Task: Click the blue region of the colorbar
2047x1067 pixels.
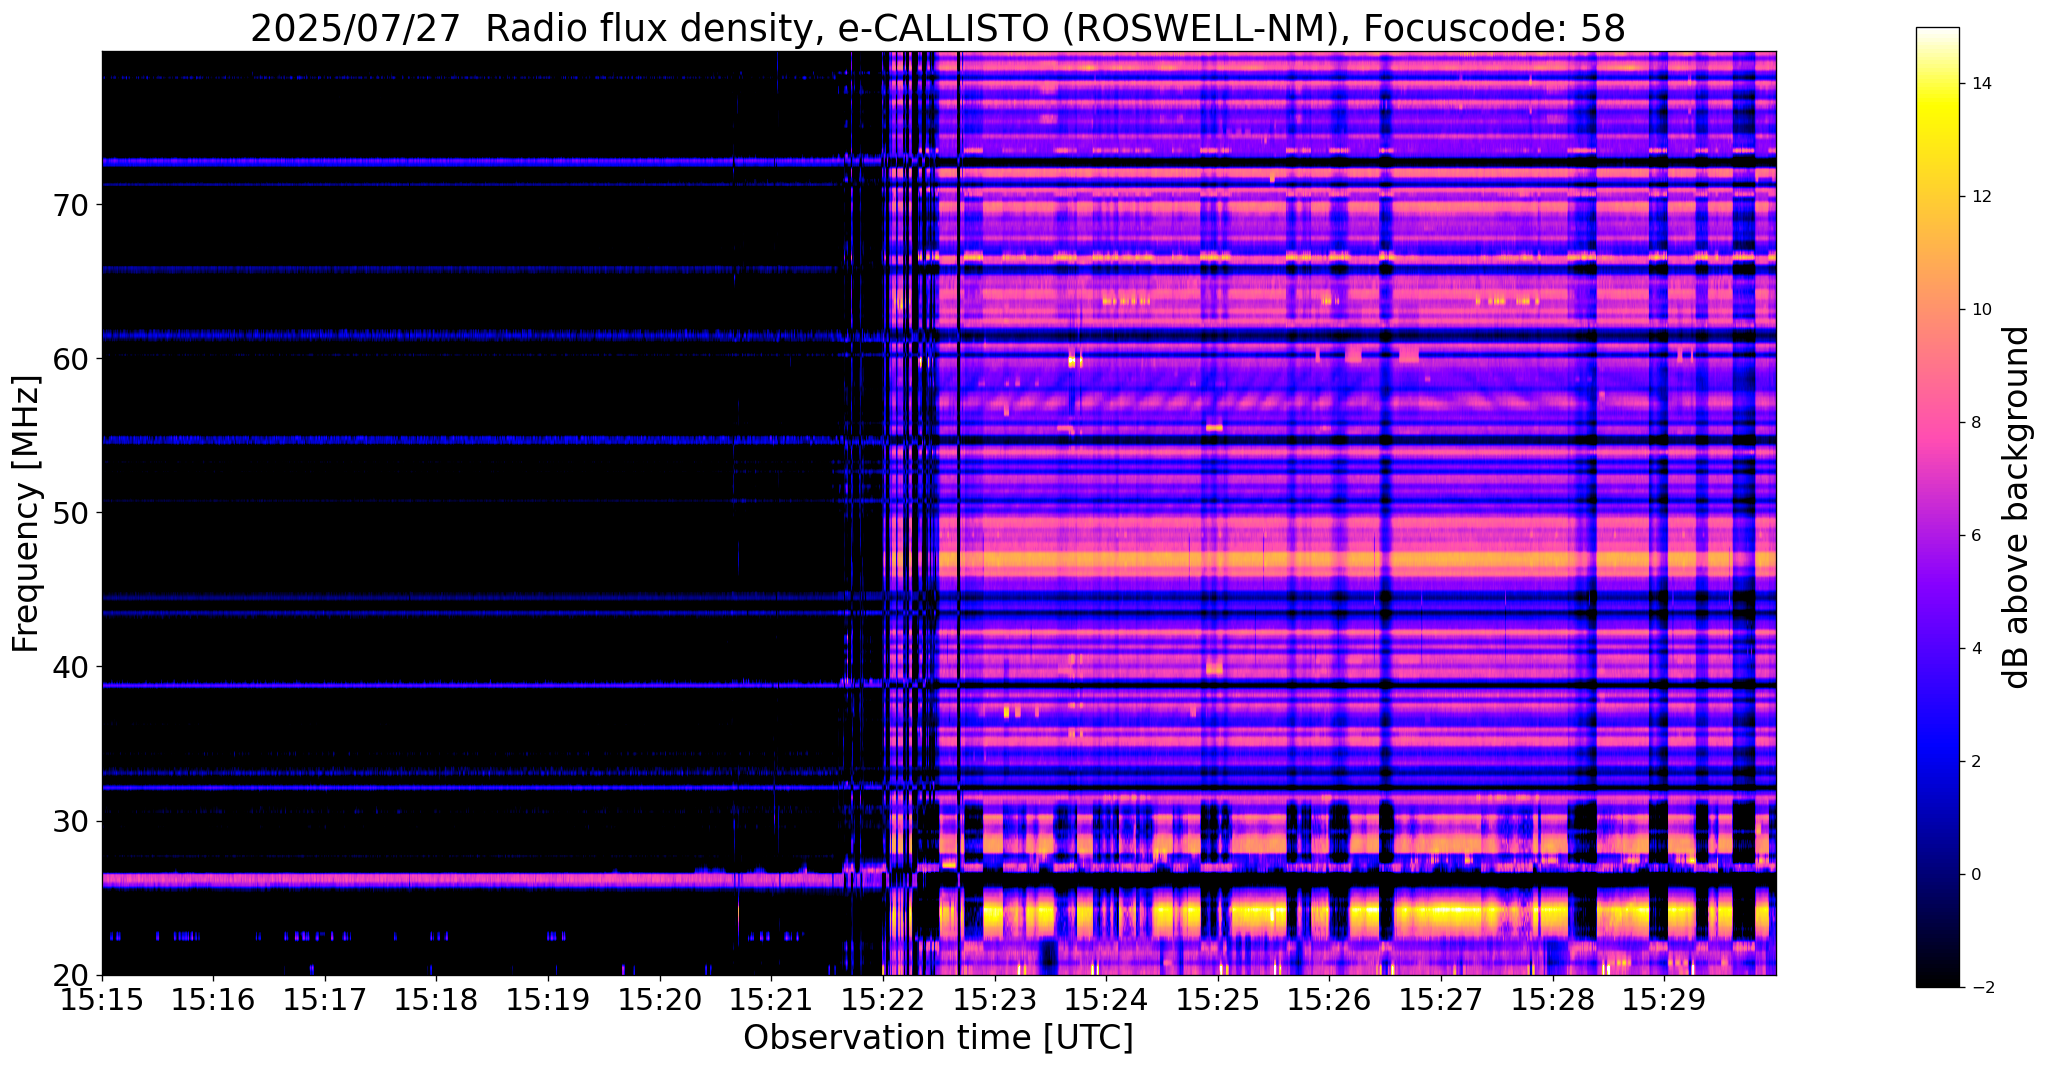Action: (x=1937, y=745)
